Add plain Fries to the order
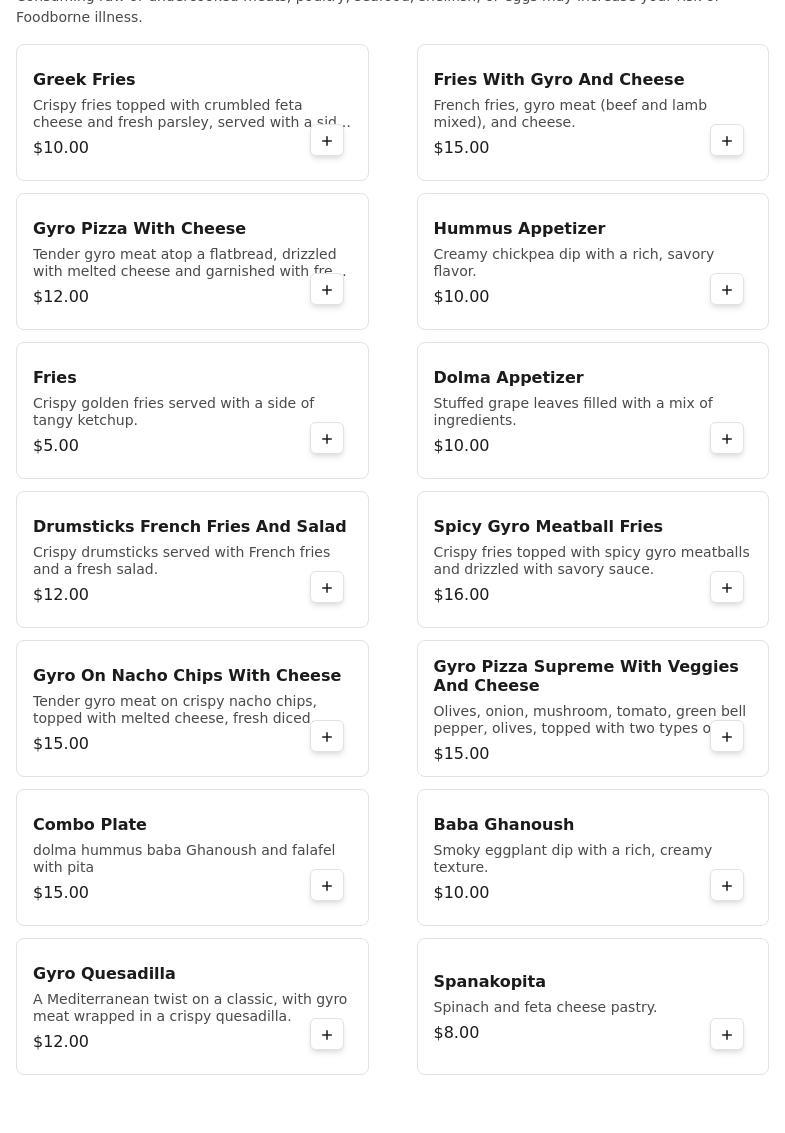The width and height of the screenshot is (785, 1133). click(x=327, y=439)
